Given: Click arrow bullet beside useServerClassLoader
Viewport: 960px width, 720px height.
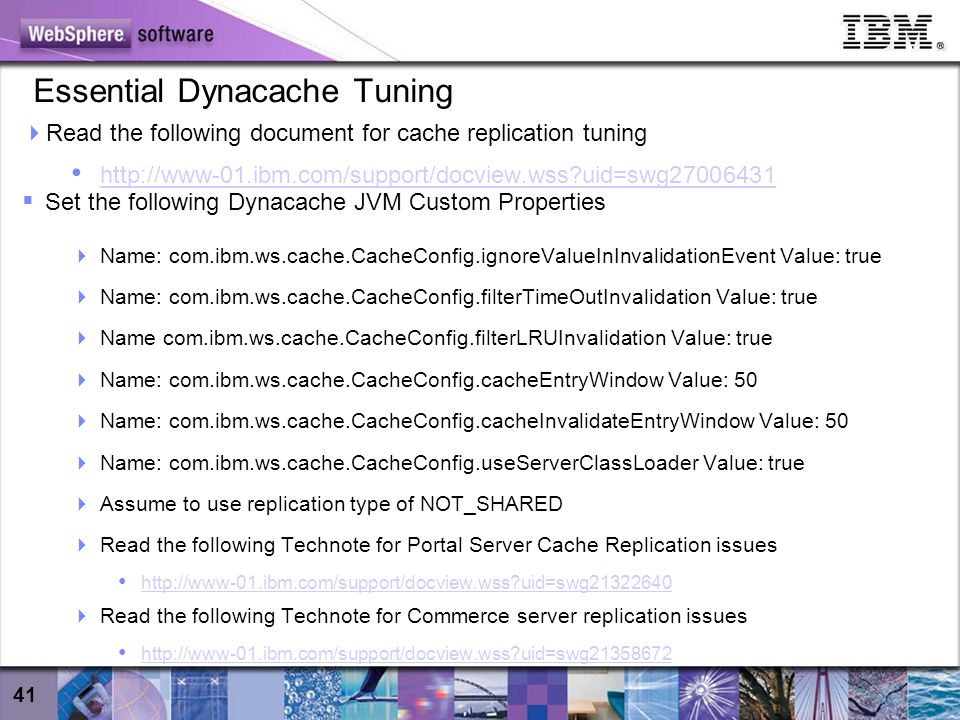Looking at the screenshot, I should (82, 463).
